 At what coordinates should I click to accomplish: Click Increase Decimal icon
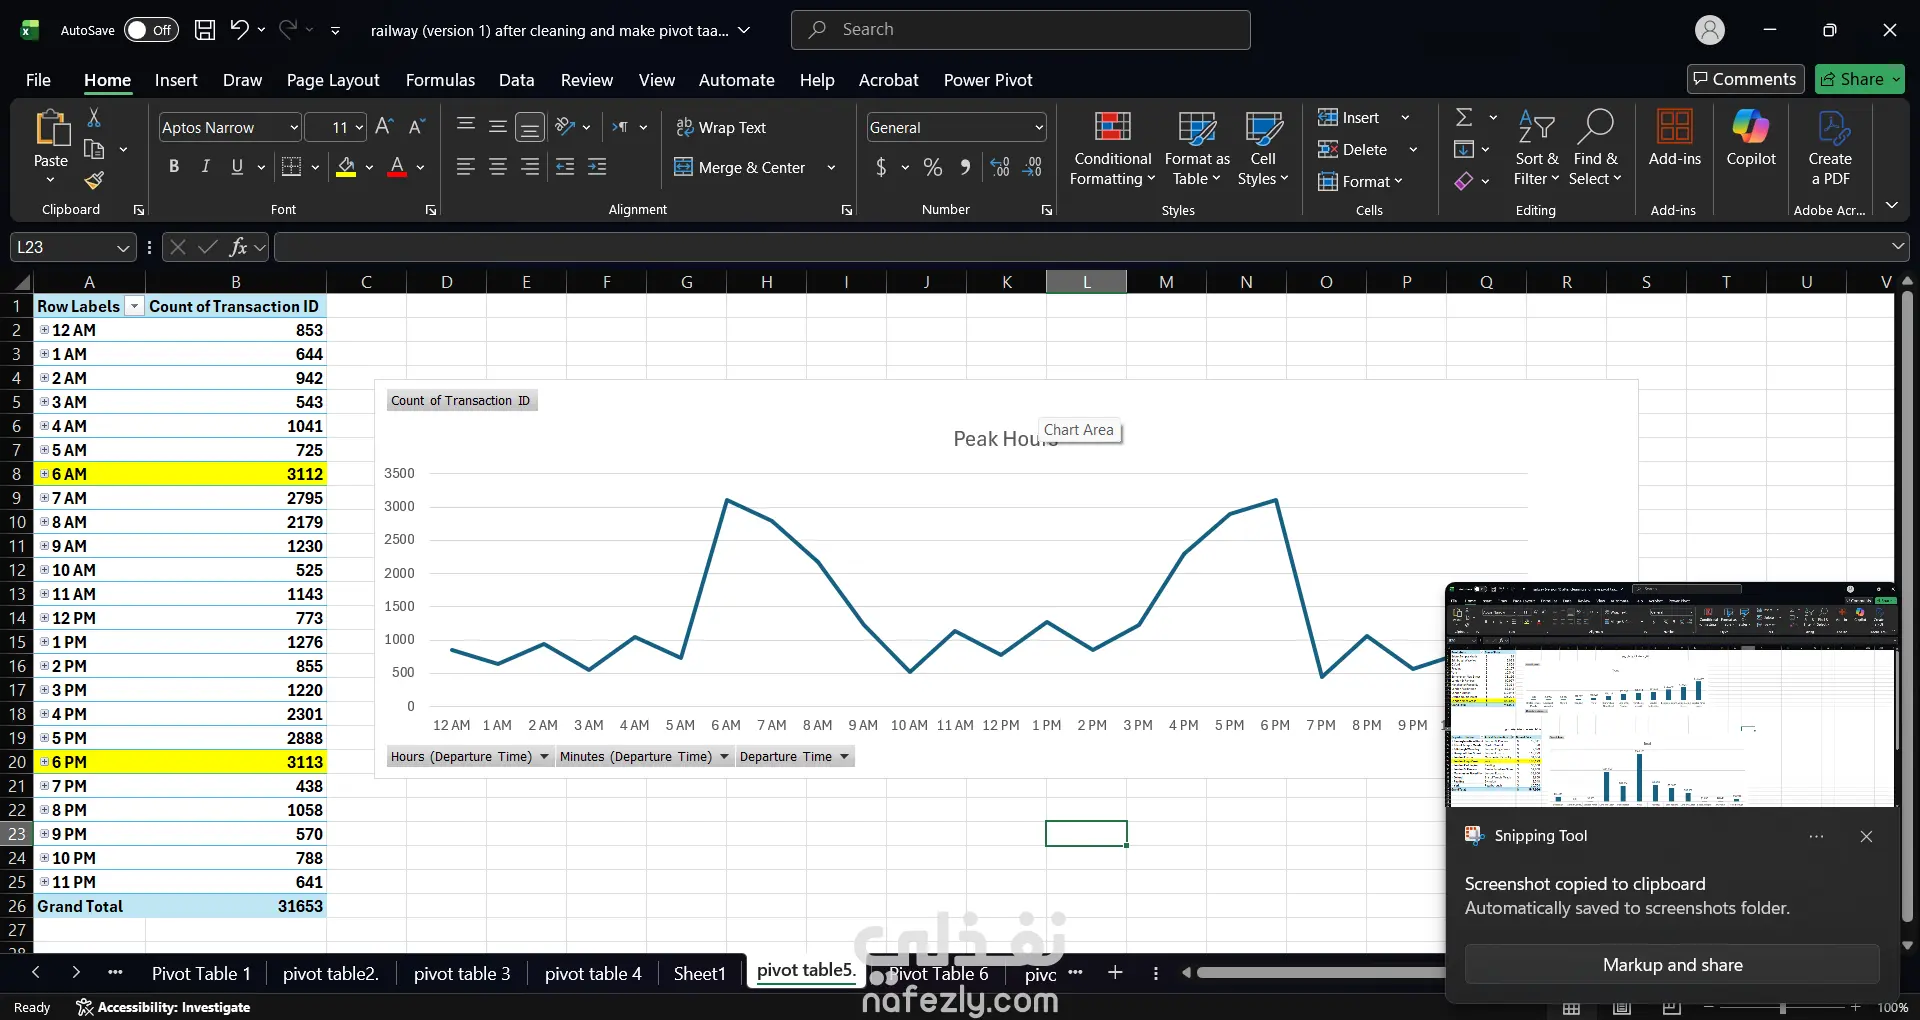coord(999,167)
